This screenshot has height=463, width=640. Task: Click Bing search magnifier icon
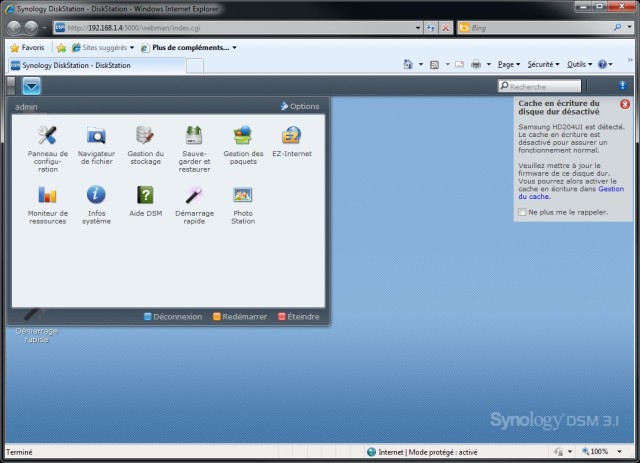617,27
